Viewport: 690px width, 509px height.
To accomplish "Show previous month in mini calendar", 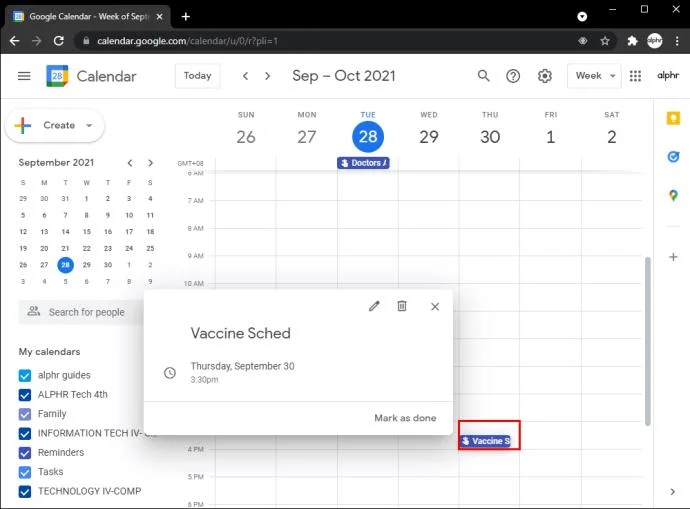I will tap(130, 163).
